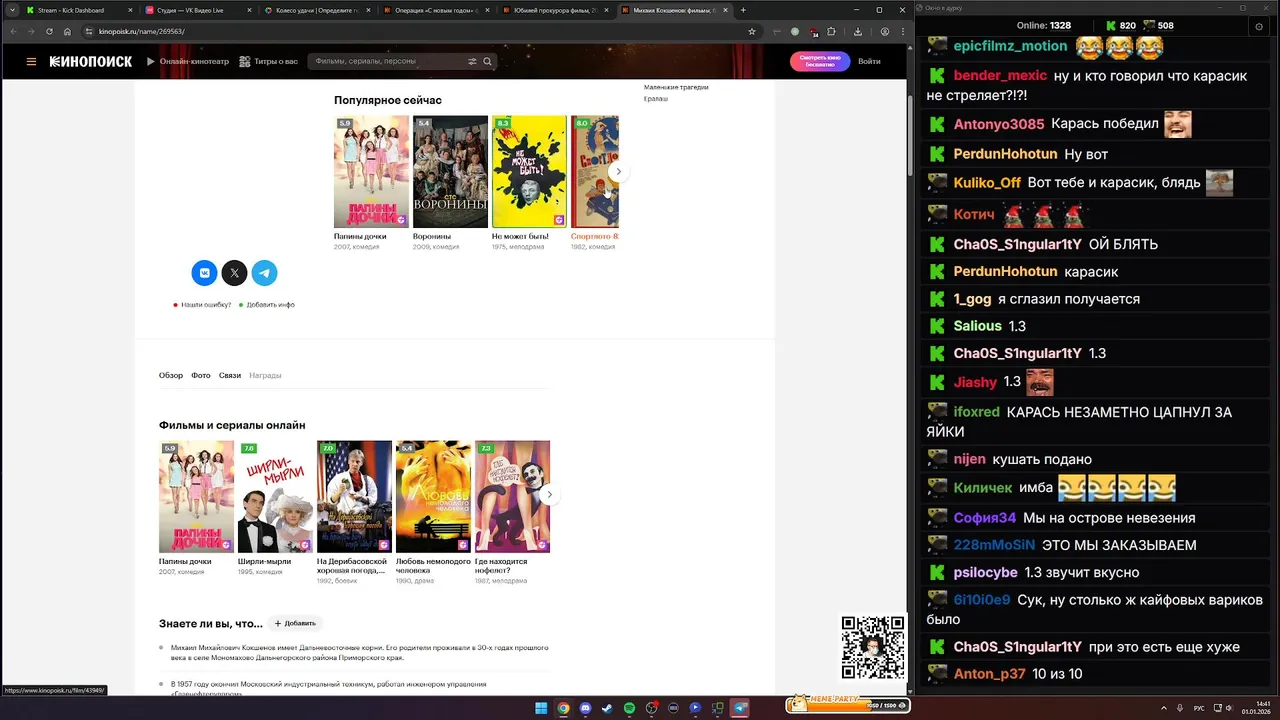Open Не может быть! poster

point(529,172)
